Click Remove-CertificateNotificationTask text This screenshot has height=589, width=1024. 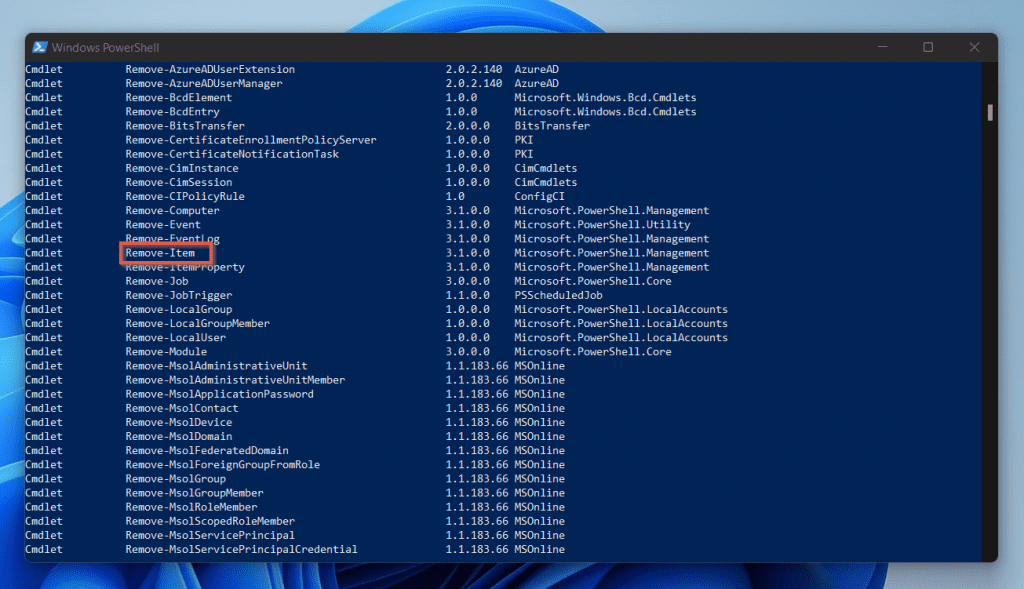pyautogui.click(x=232, y=154)
